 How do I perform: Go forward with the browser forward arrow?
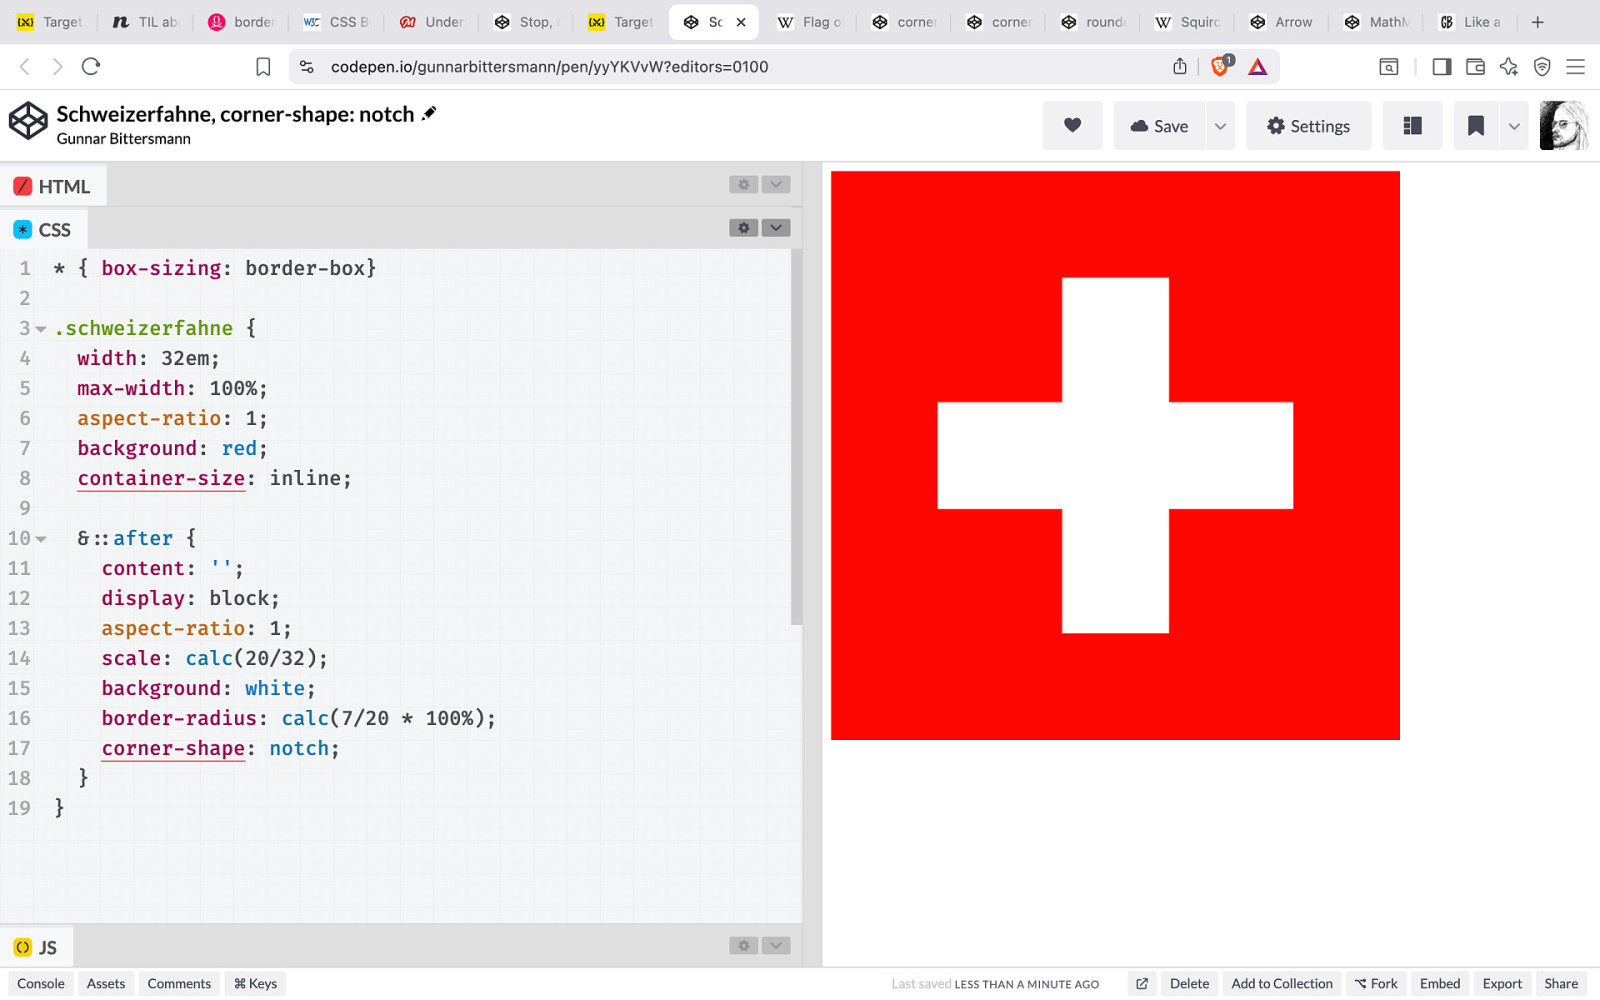click(57, 67)
